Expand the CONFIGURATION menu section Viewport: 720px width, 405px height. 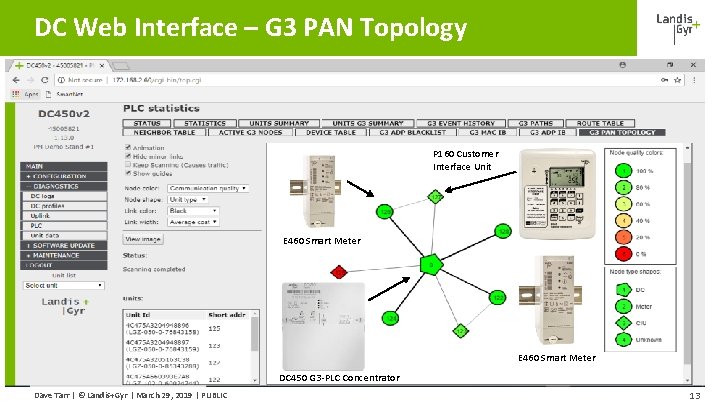pos(64,176)
